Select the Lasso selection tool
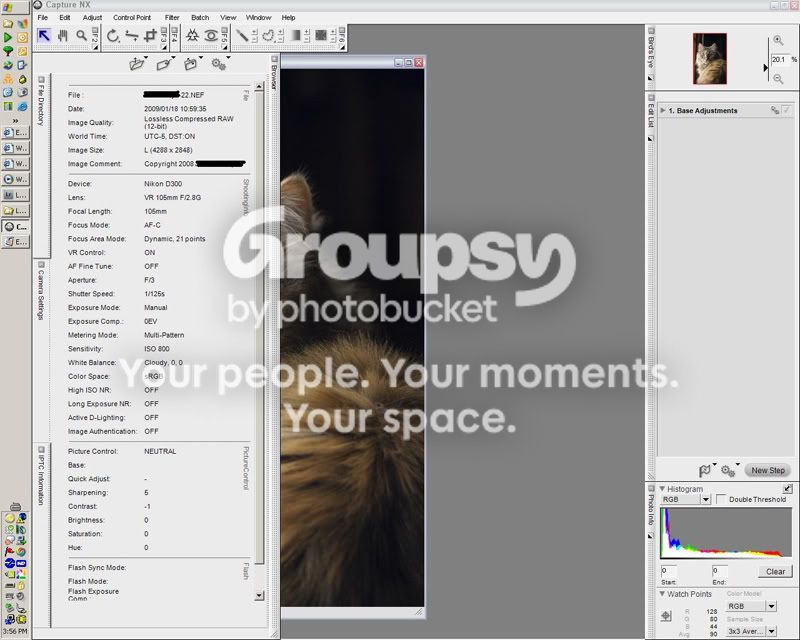Screen dimensions: 800x640 (268, 35)
